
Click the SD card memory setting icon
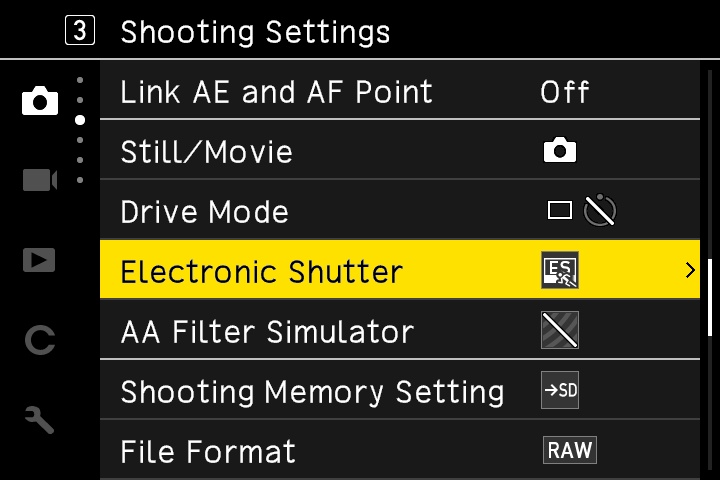click(x=560, y=391)
